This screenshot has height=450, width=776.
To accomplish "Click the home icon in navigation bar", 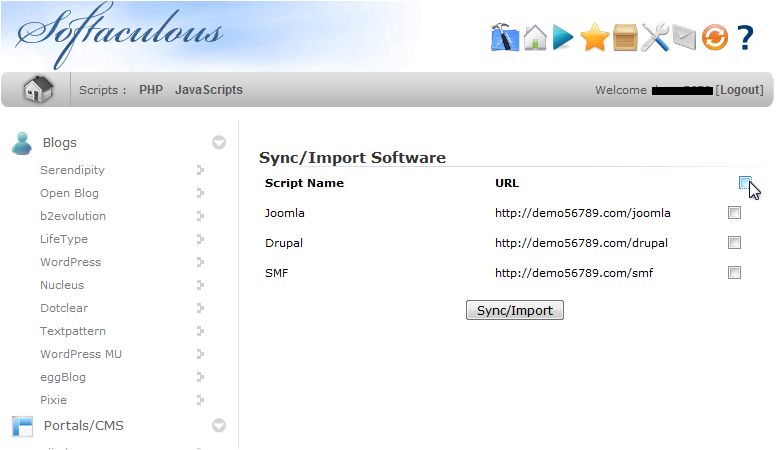I will [x=38, y=90].
